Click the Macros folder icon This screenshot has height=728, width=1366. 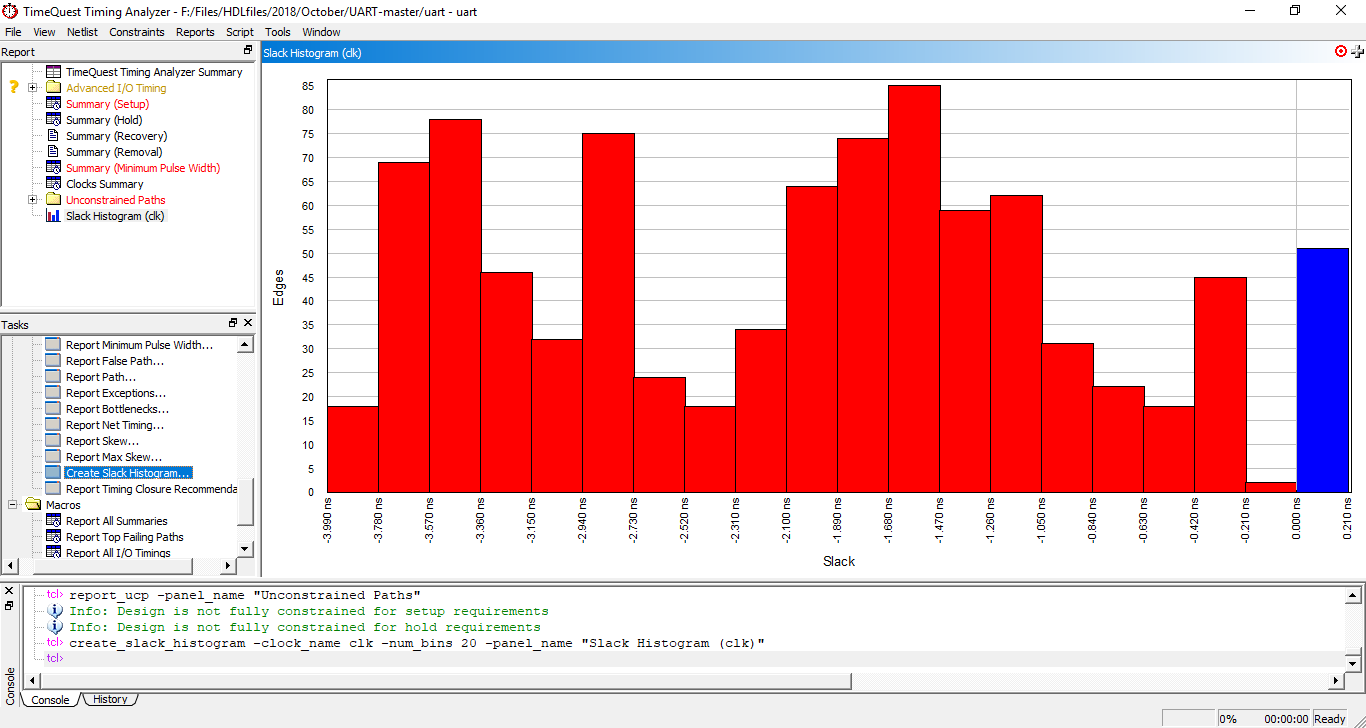33,505
